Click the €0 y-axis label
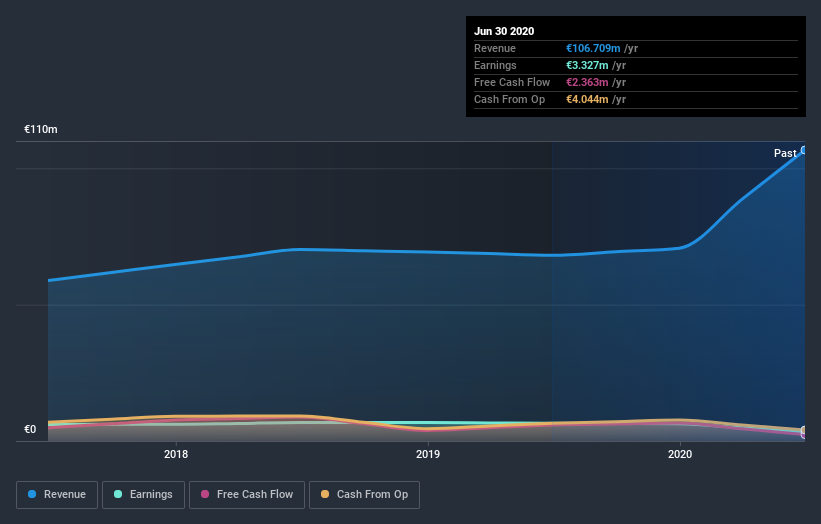This screenshot has width=821, height=524. pos(30,429)
